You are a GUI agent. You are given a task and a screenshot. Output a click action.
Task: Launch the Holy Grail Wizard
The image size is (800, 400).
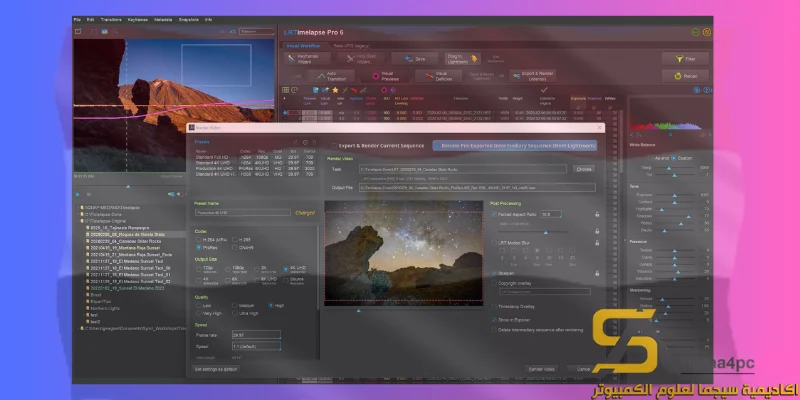[362, 59]
